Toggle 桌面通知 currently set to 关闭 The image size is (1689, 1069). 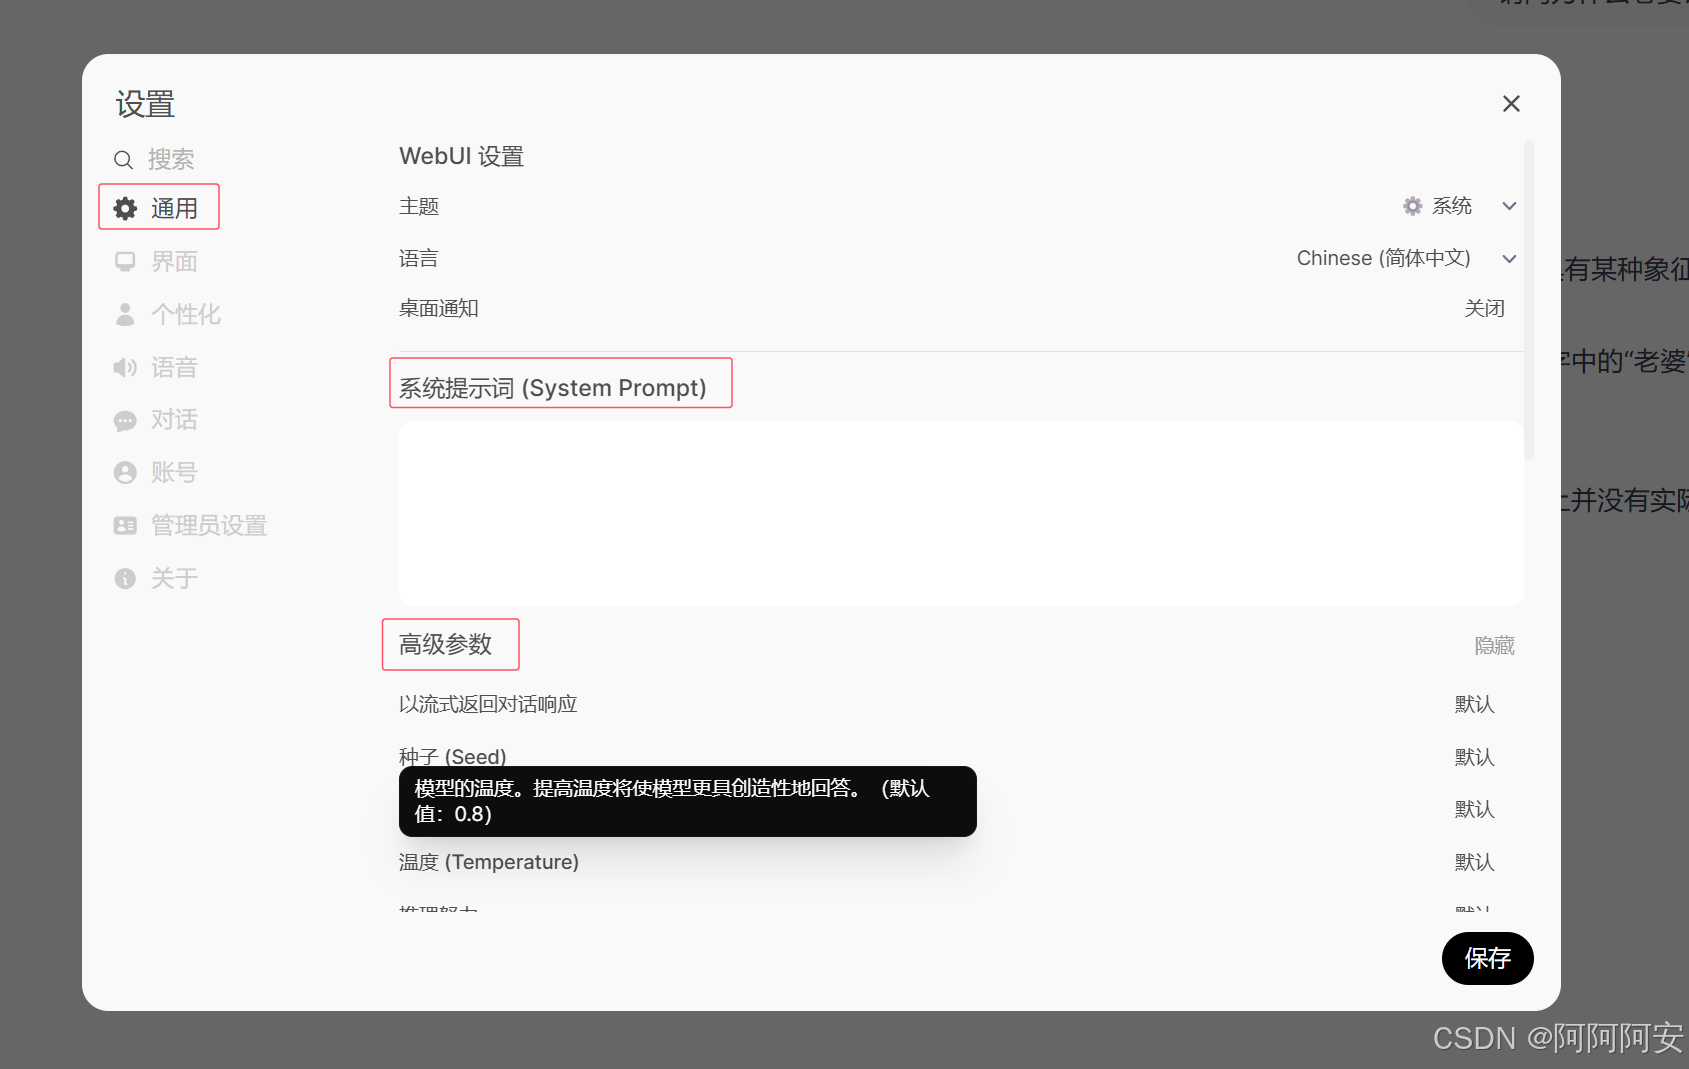click(x=1484, y=308)
